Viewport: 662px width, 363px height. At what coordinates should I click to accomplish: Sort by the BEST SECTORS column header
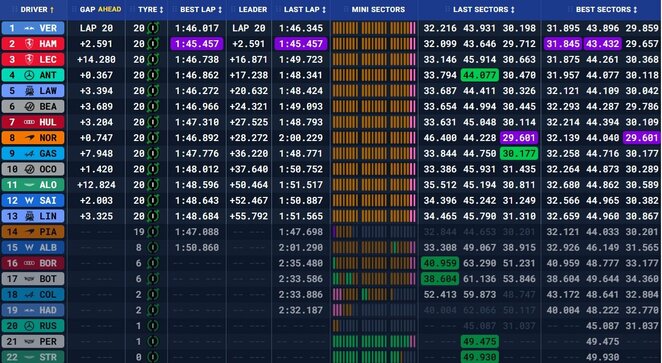(606, 9)
